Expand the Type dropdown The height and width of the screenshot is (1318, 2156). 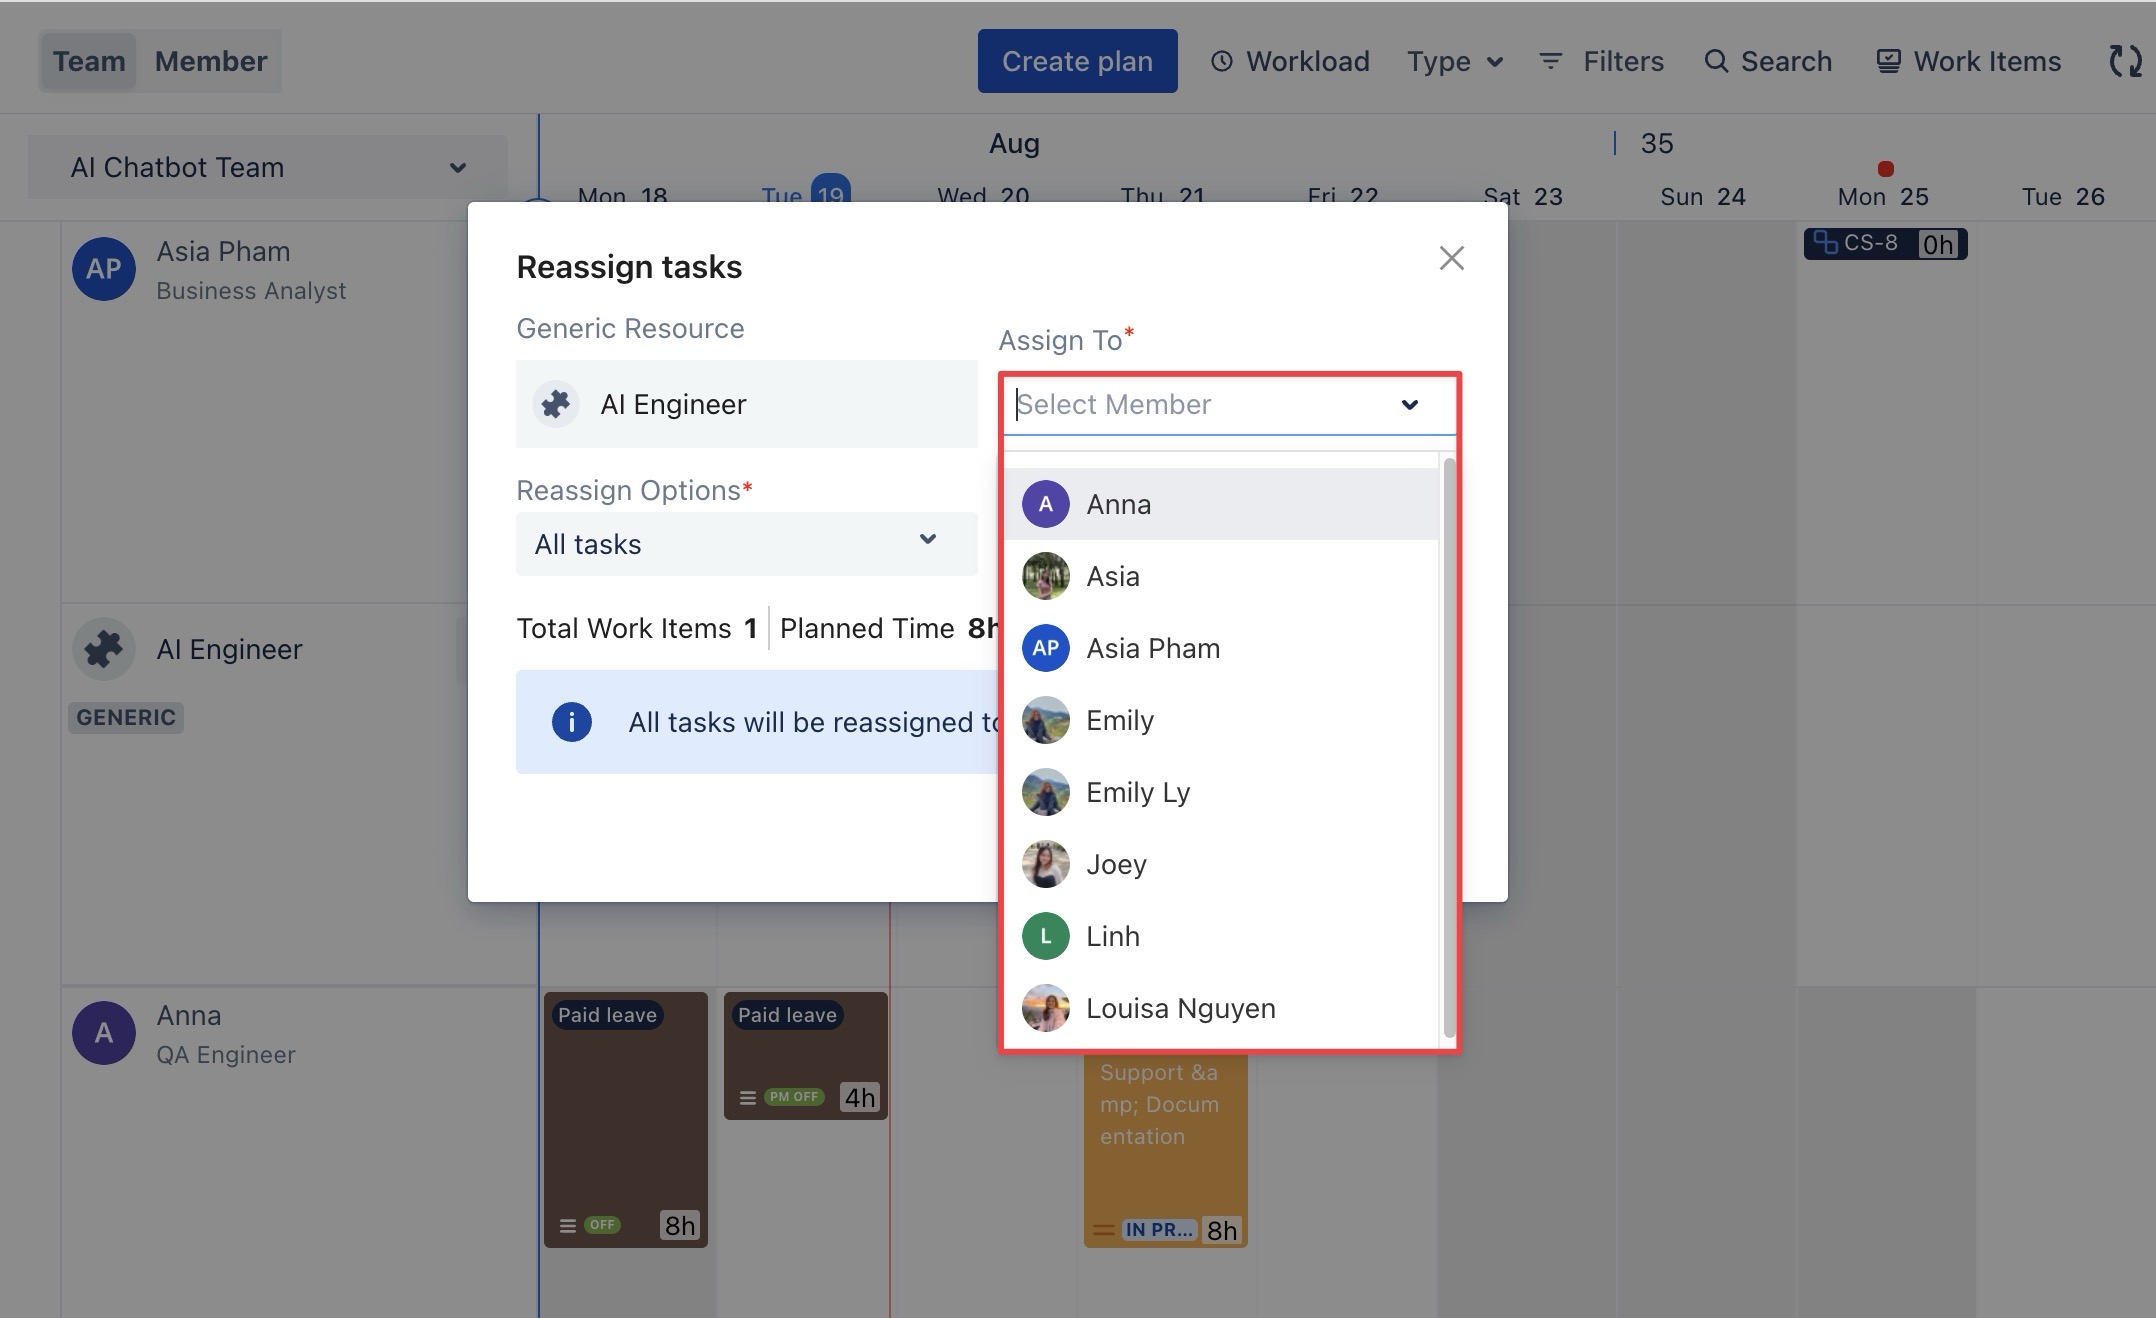click(1455, 61)
